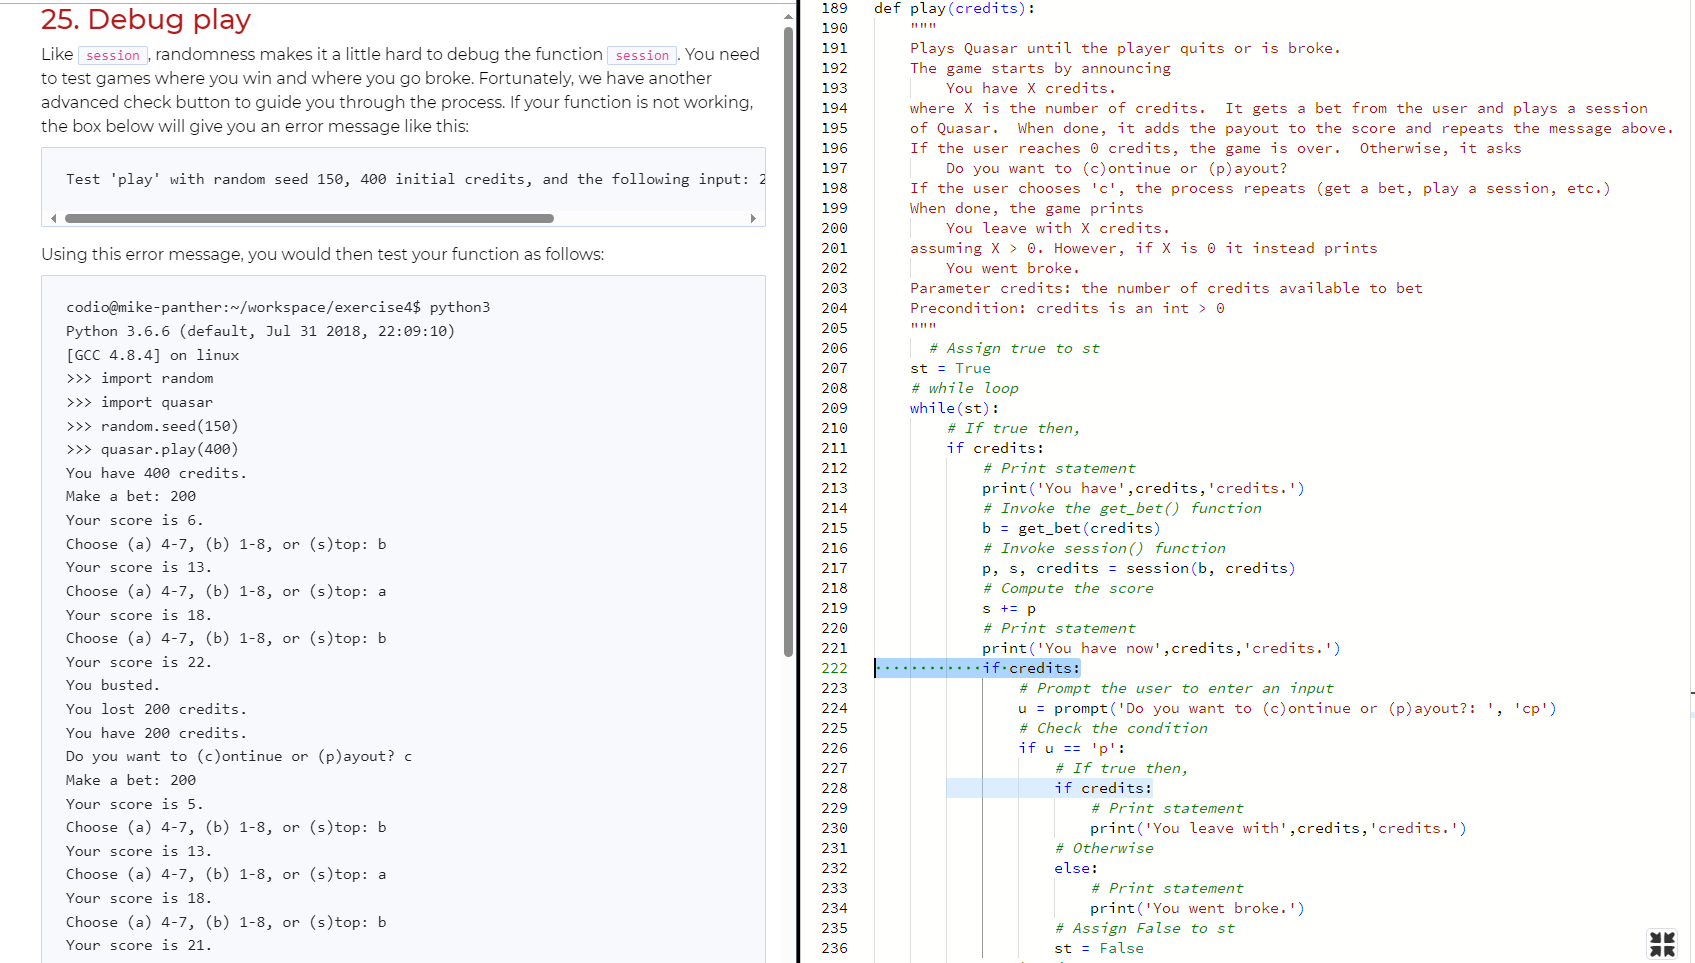Click the comment '# Assign true to st'
Screen dimensions: 1695x963
point(1015,348)
